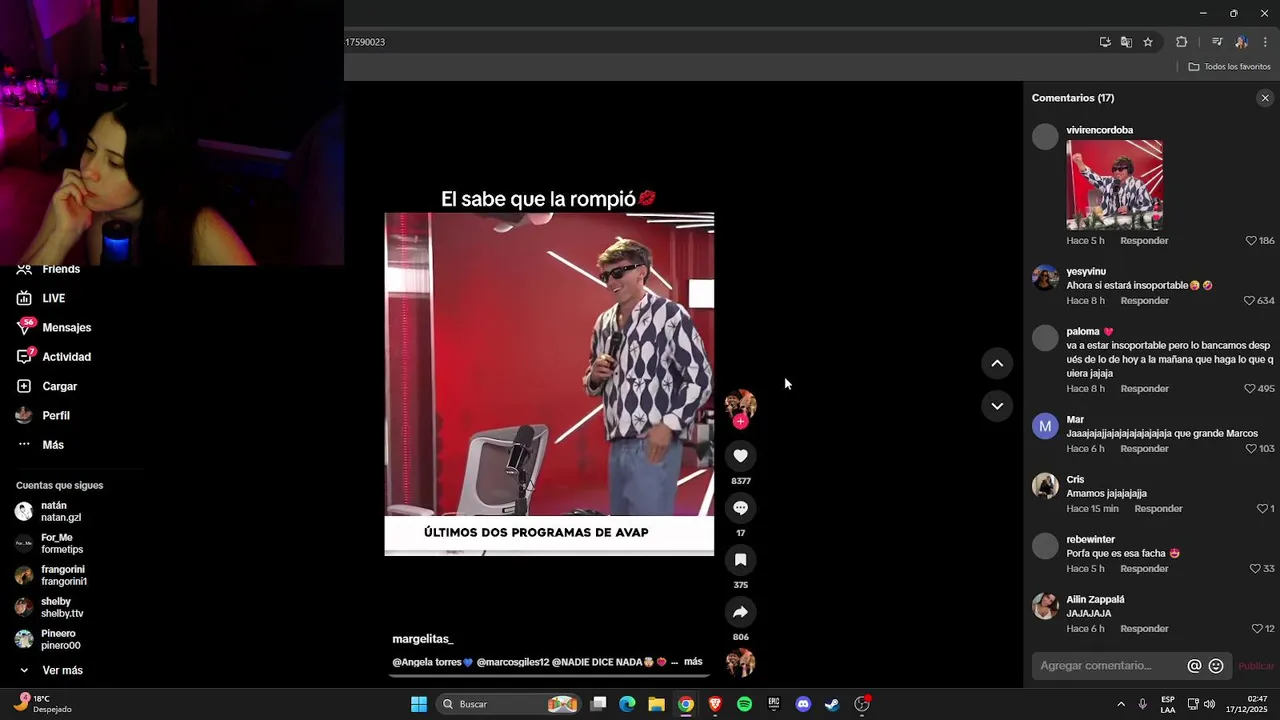Open the browser translate icon
The image size is (1280, 720).
(x=1126, y=42)
